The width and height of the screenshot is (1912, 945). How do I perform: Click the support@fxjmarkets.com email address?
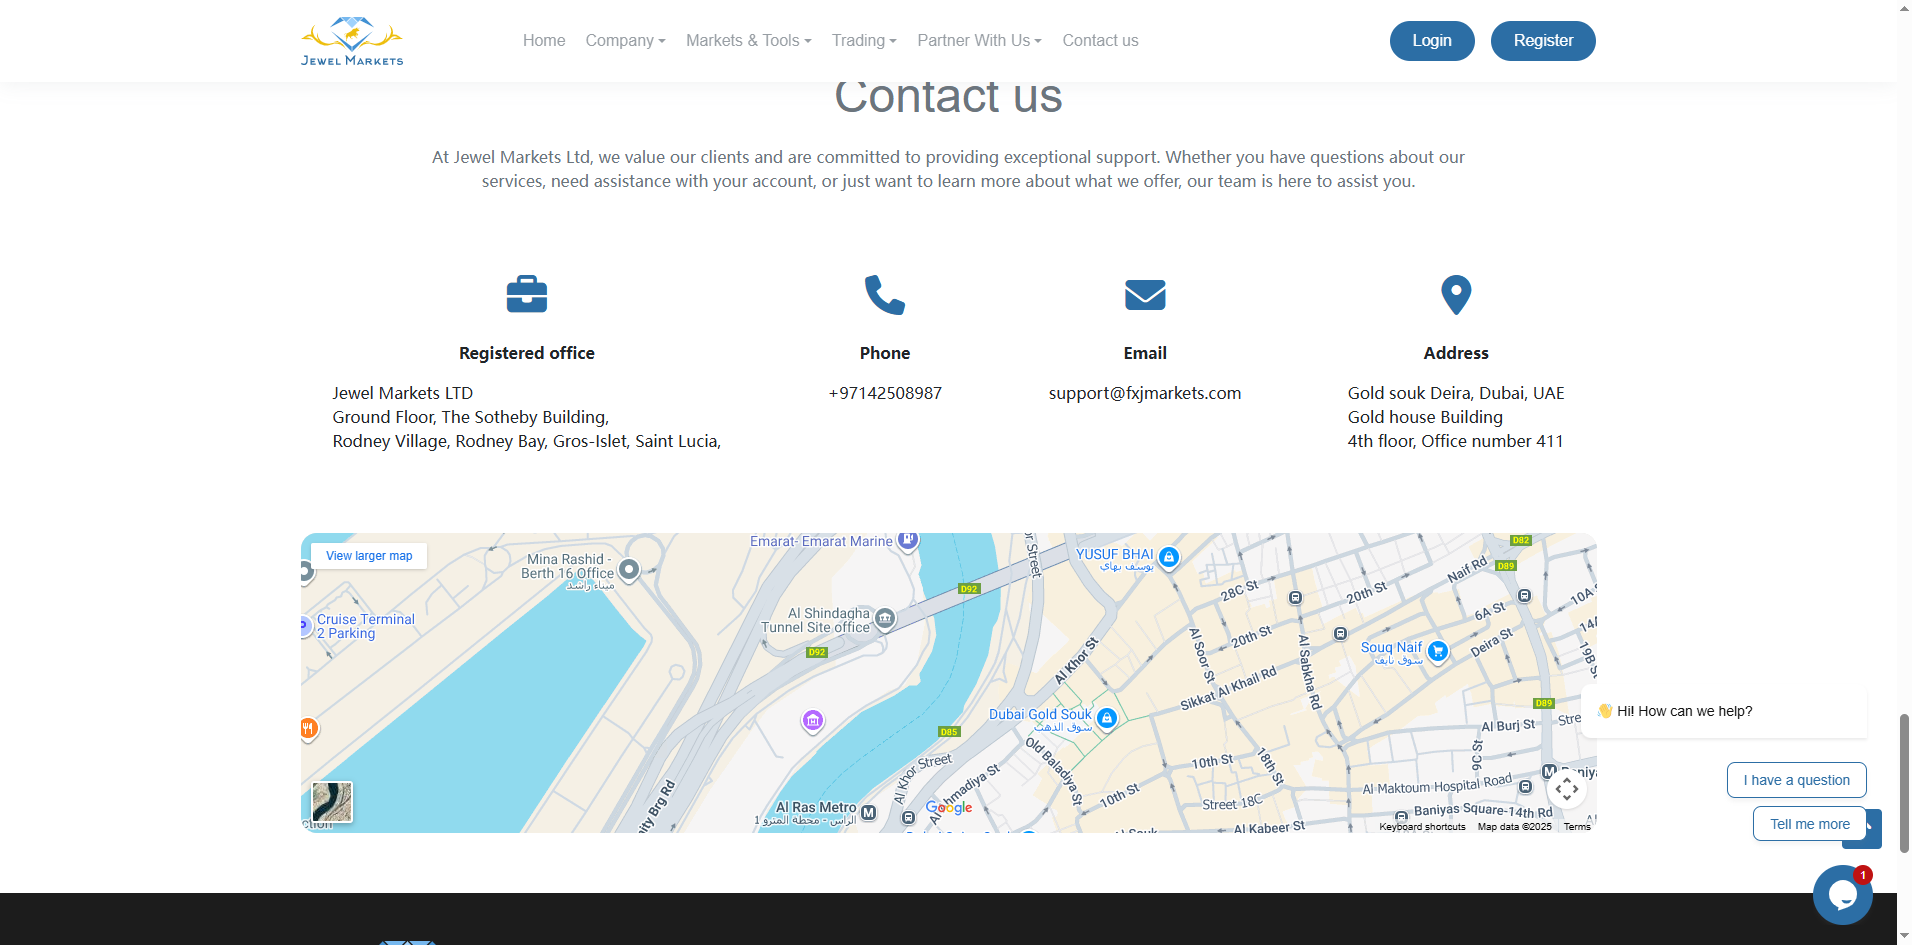click(1145, 393)
